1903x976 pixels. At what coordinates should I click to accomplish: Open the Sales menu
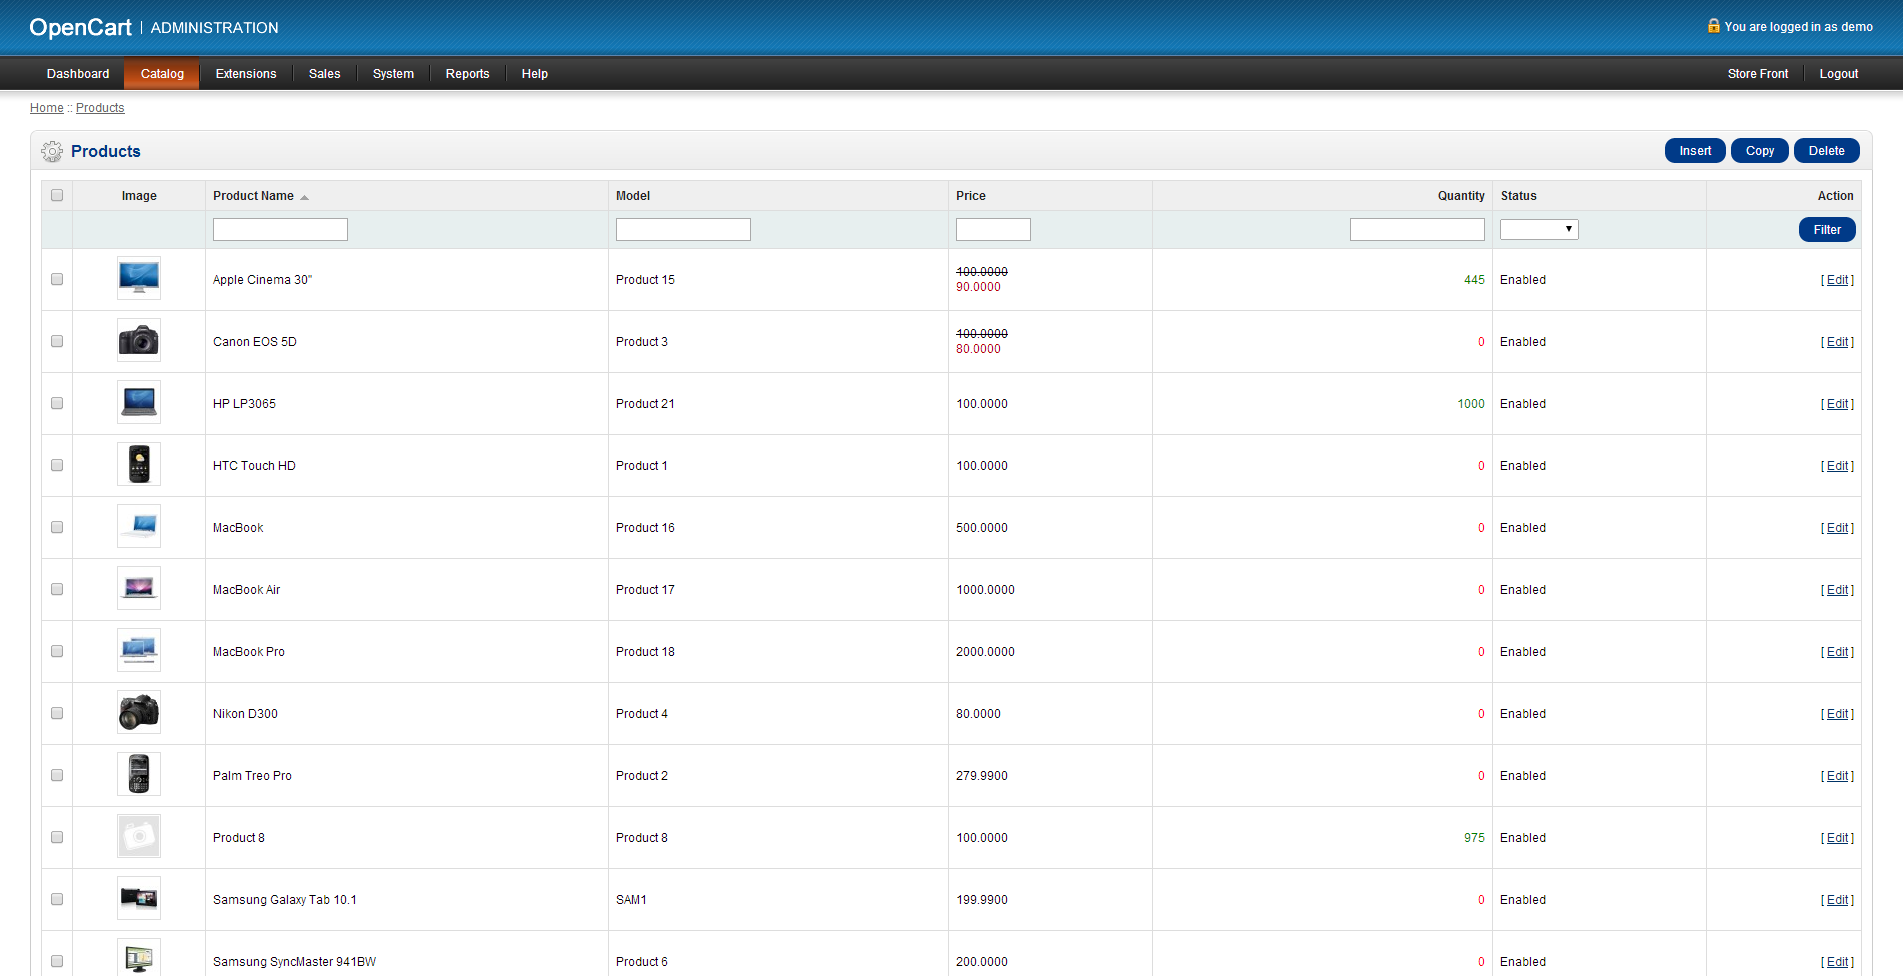[x=324, y=74]
